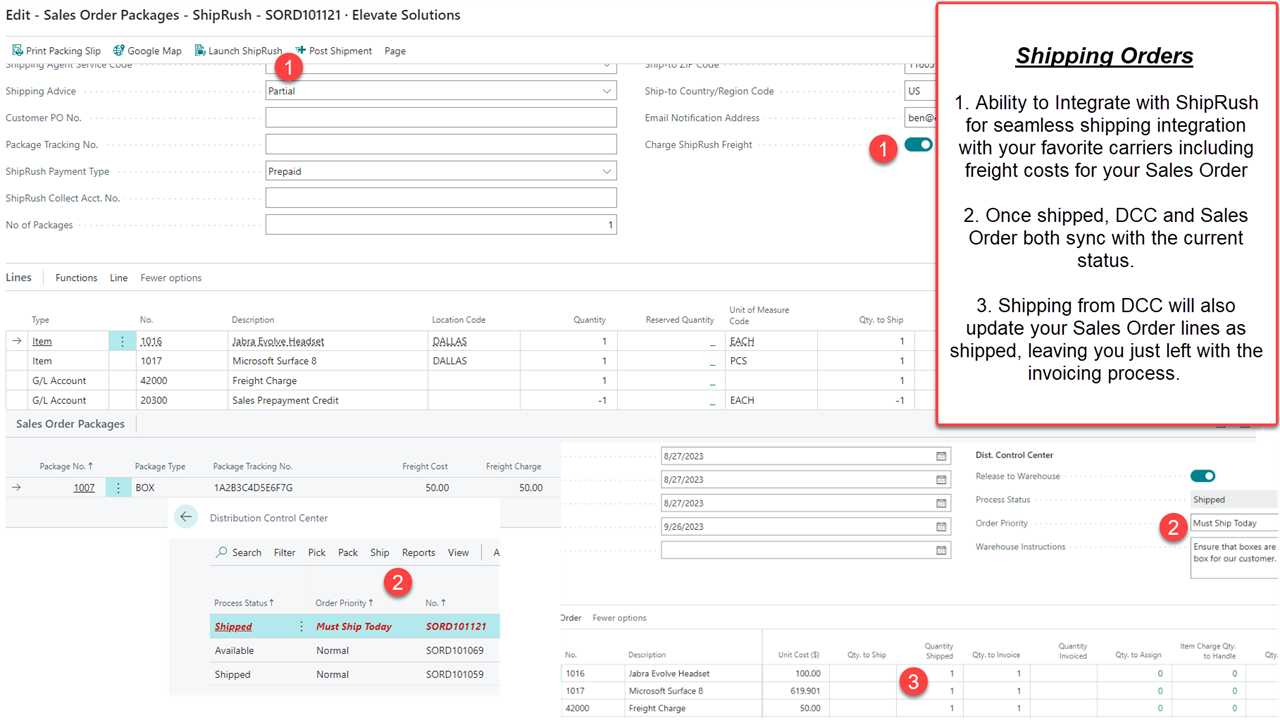Open calendar picker for 9/26/2023 date
The image size is (1280, 720).
pyautogui.click(x=941, y=527)
